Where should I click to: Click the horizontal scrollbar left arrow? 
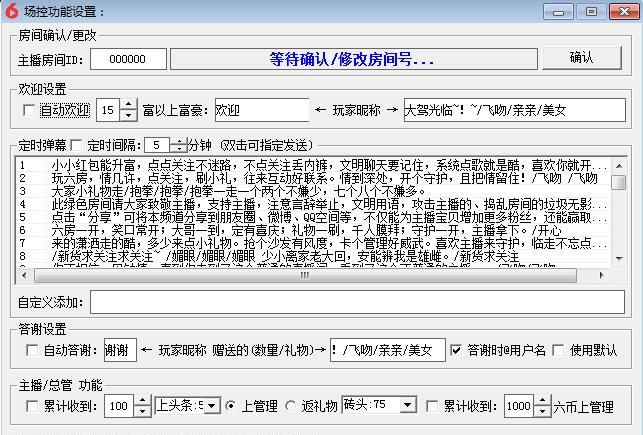pos(25,276)
